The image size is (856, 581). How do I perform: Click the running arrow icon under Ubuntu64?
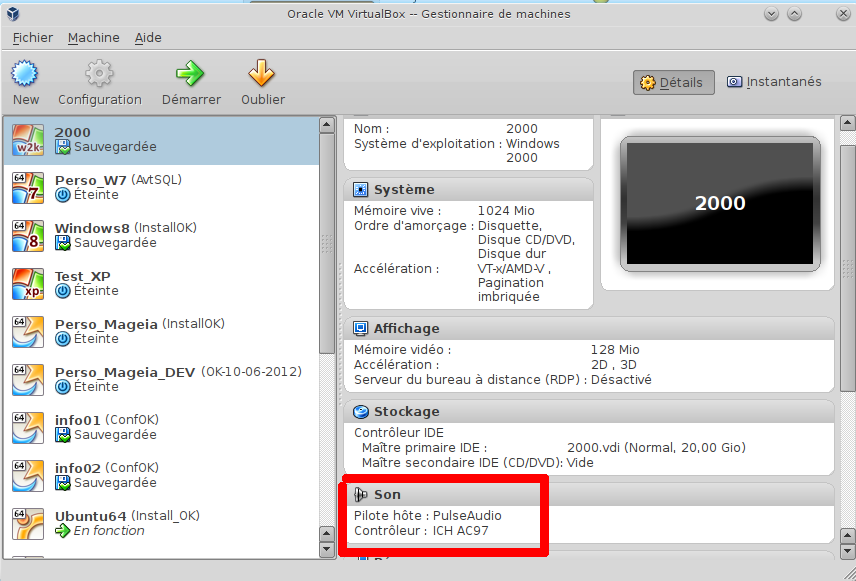(x=63, y=530)
